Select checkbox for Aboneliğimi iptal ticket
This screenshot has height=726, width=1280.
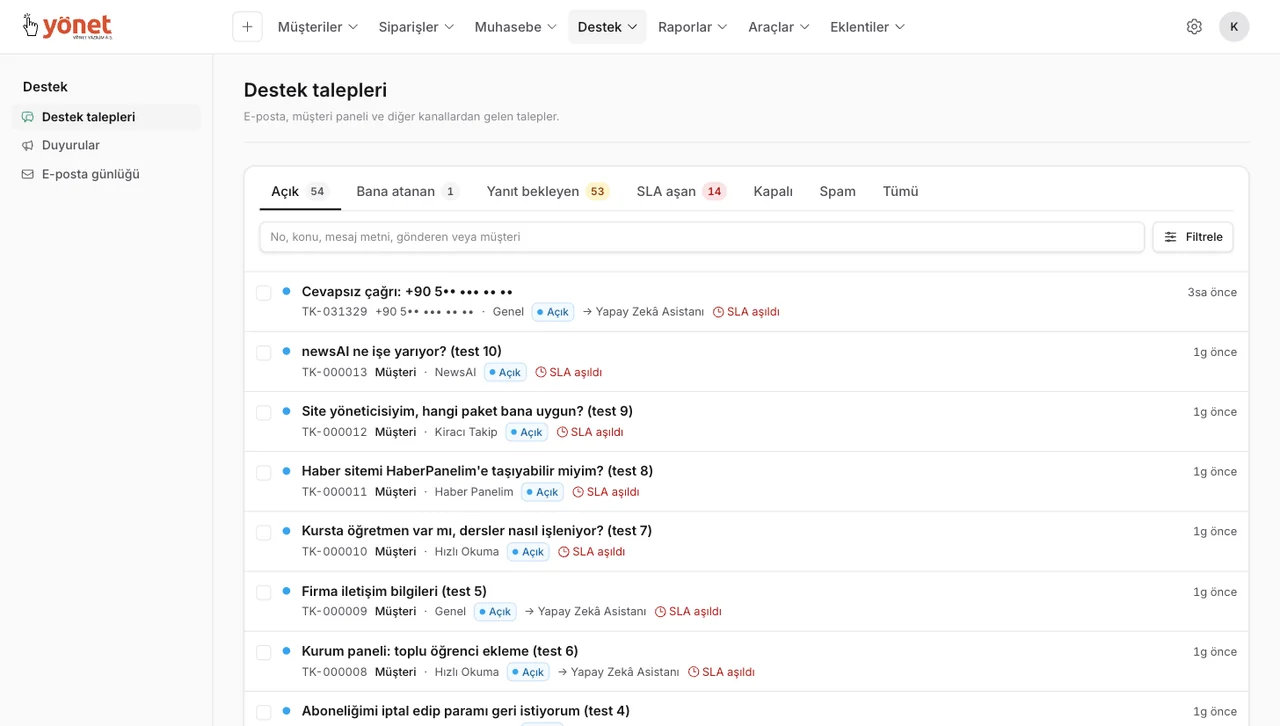264,713
